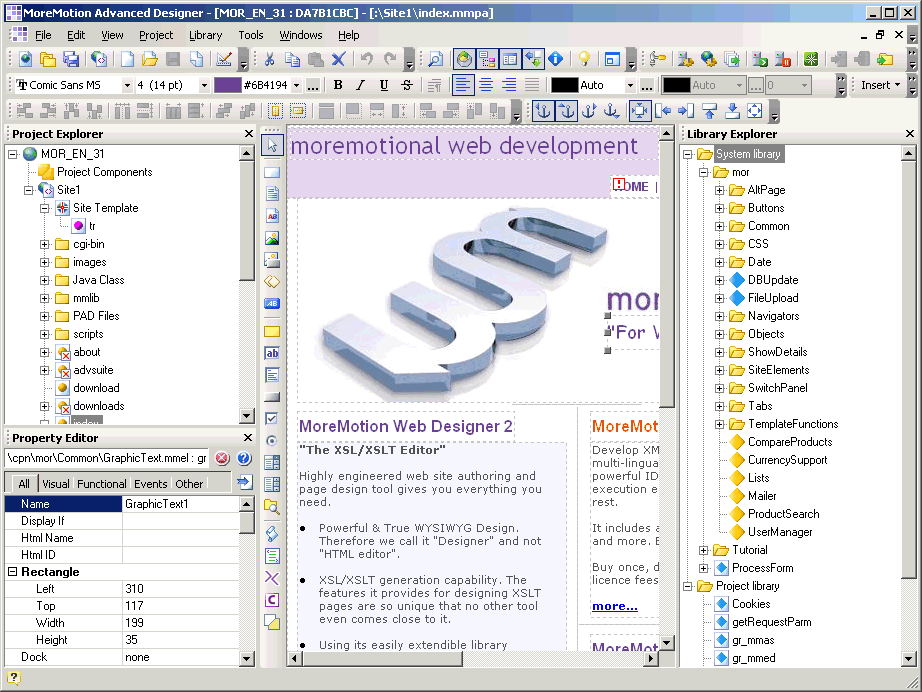
Task: Click the canvas horizontal scrollbar thumb
Action: coord(382,658)
